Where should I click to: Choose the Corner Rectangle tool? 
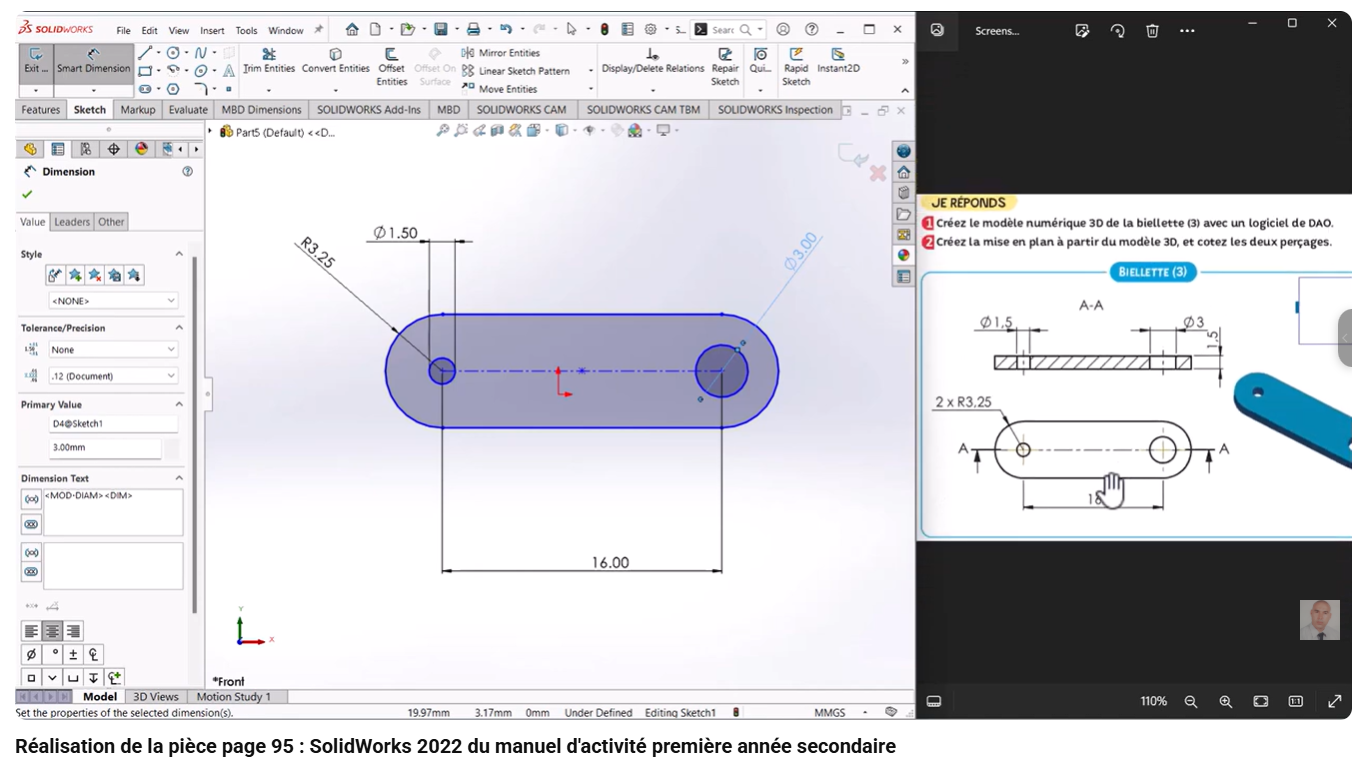click(146, 70)
